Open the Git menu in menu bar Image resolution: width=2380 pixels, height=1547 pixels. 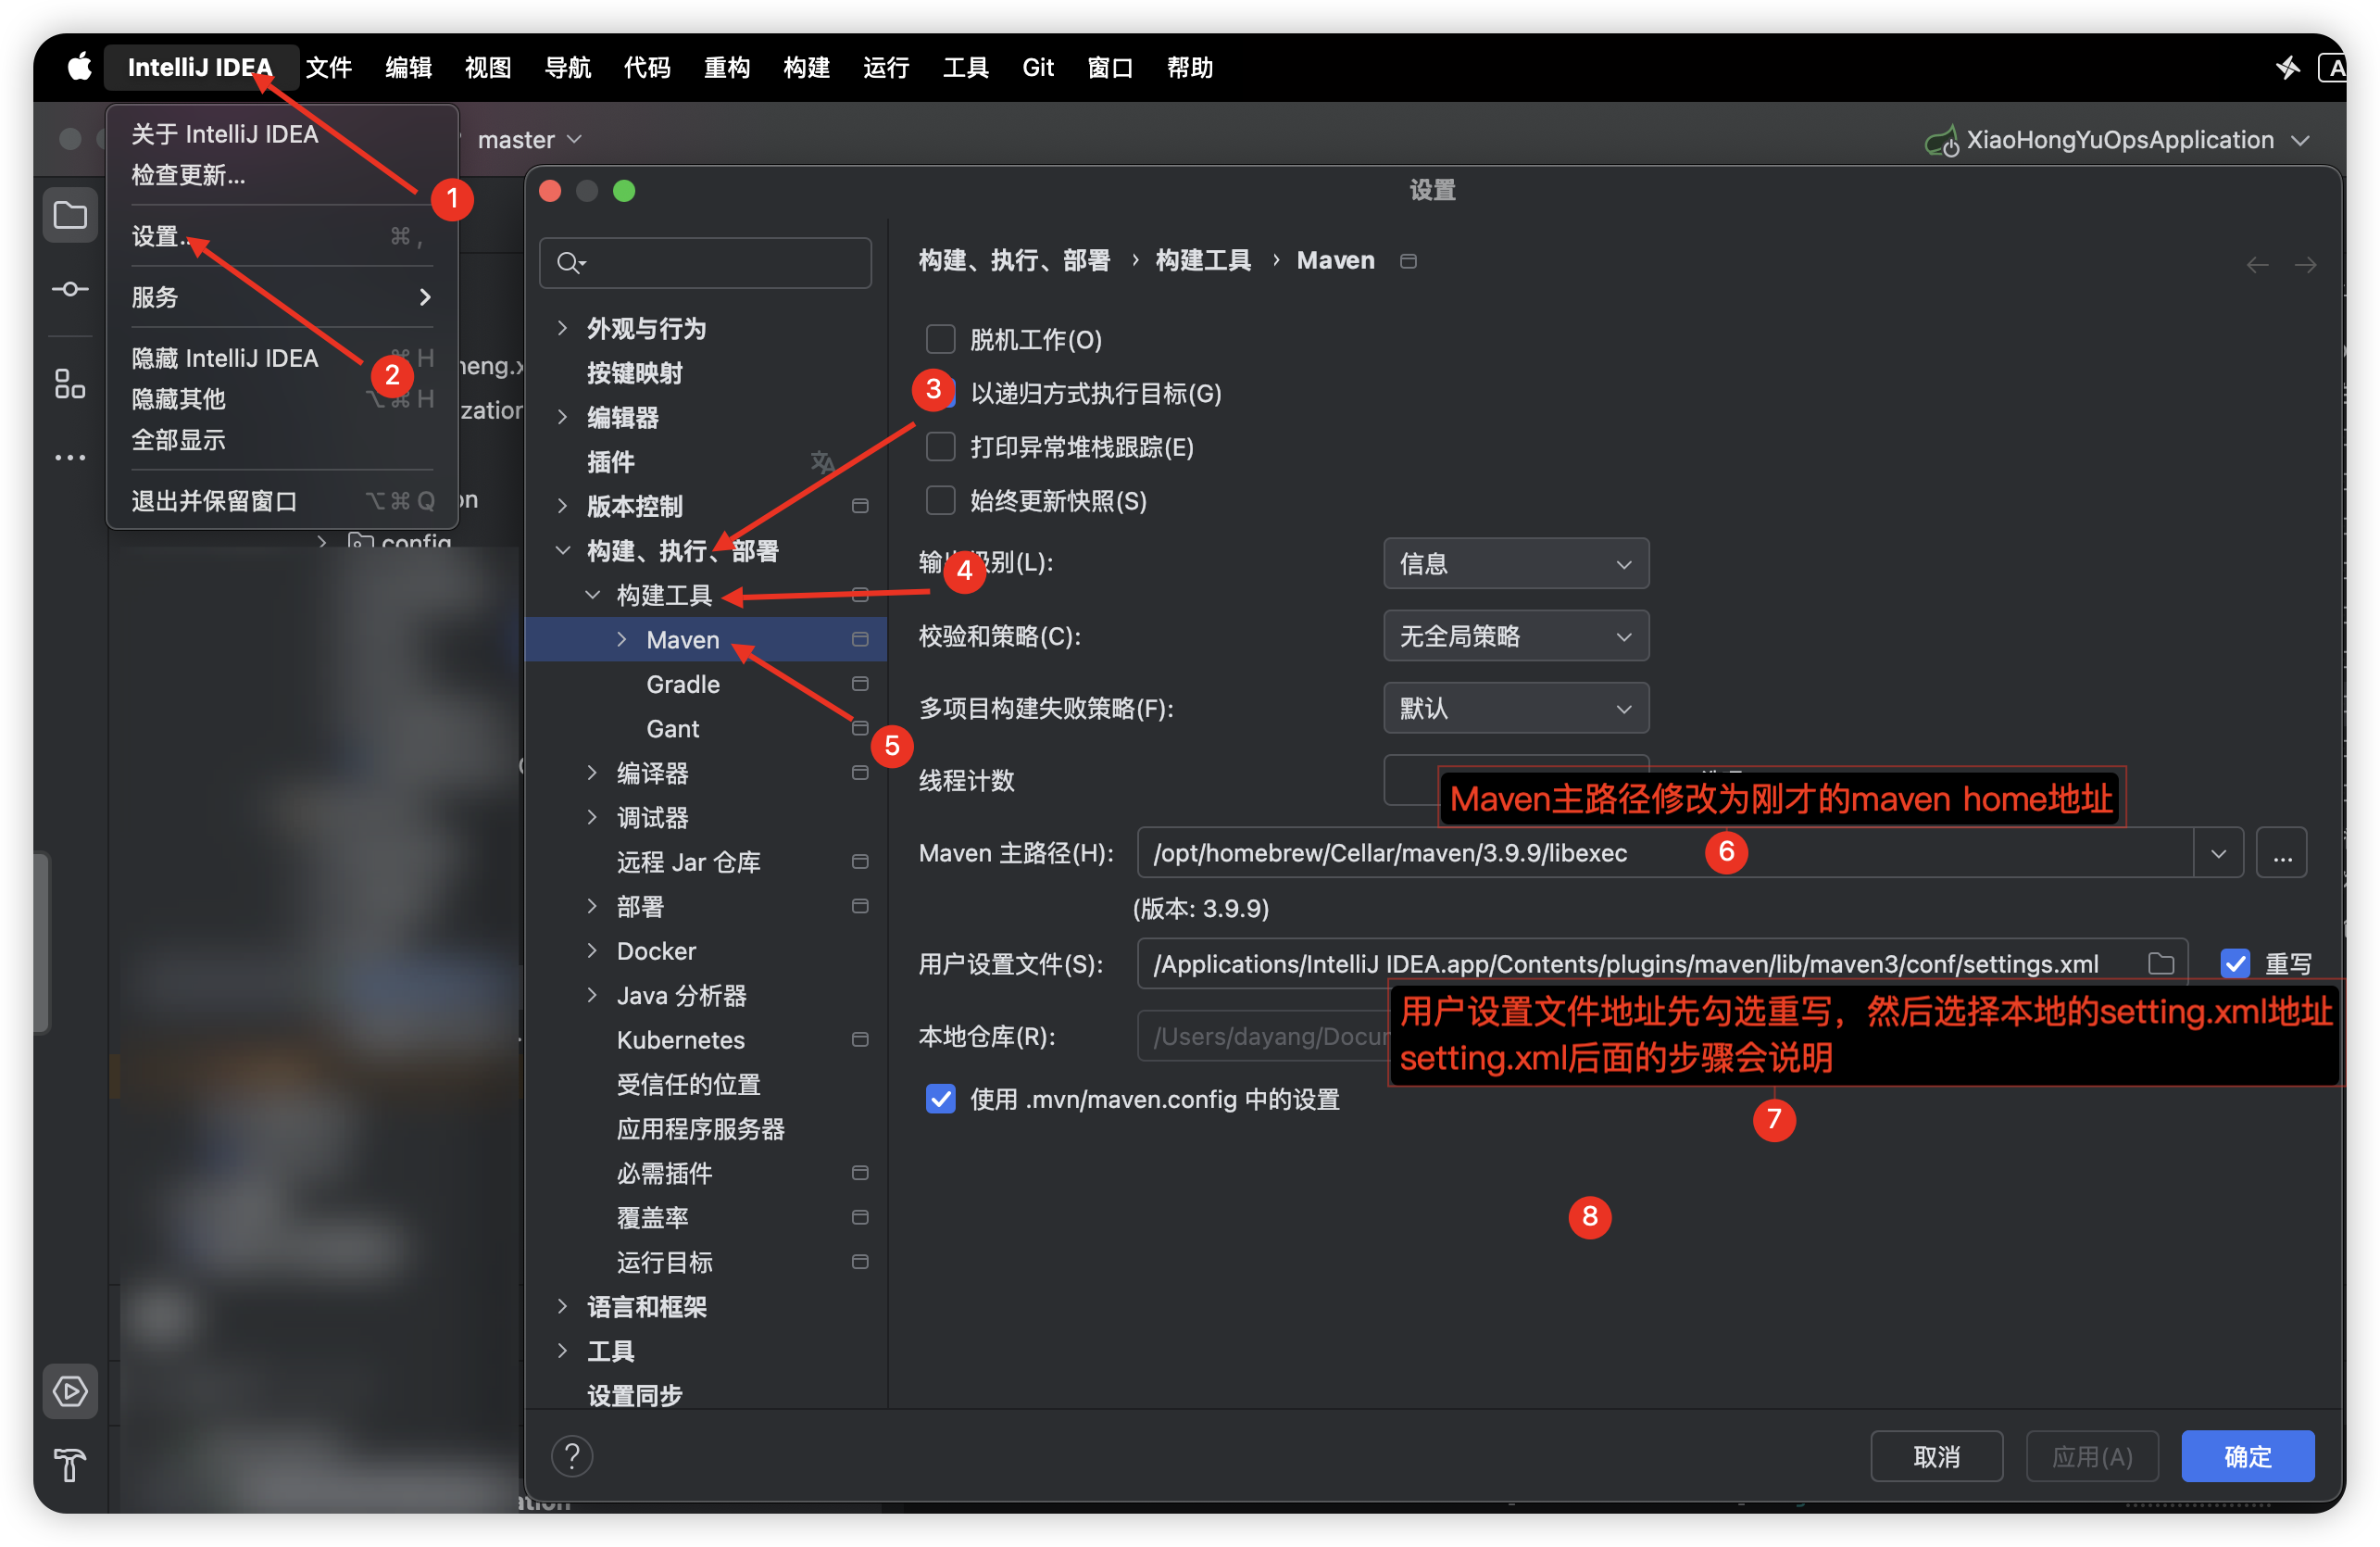(1037, 67)
